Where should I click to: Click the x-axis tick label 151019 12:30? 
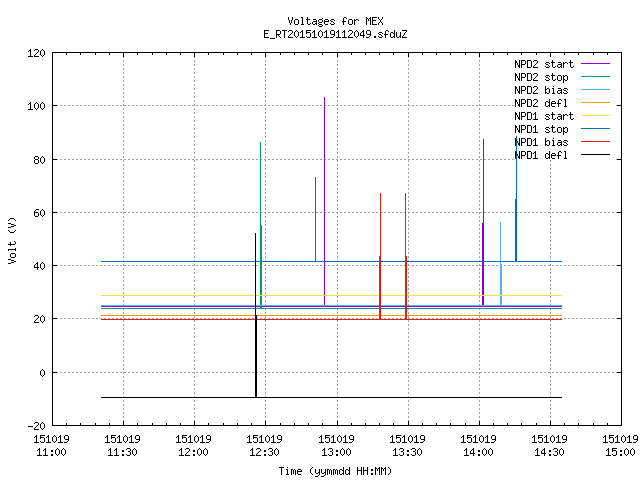pyautogui.click(x=264, y=446)
